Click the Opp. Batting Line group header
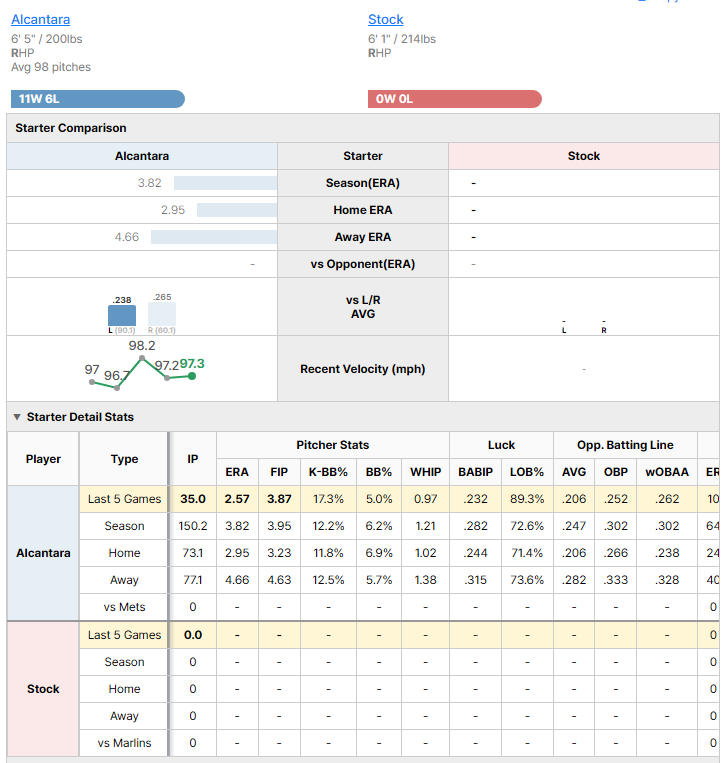726x763 pixels. [625, 445]
